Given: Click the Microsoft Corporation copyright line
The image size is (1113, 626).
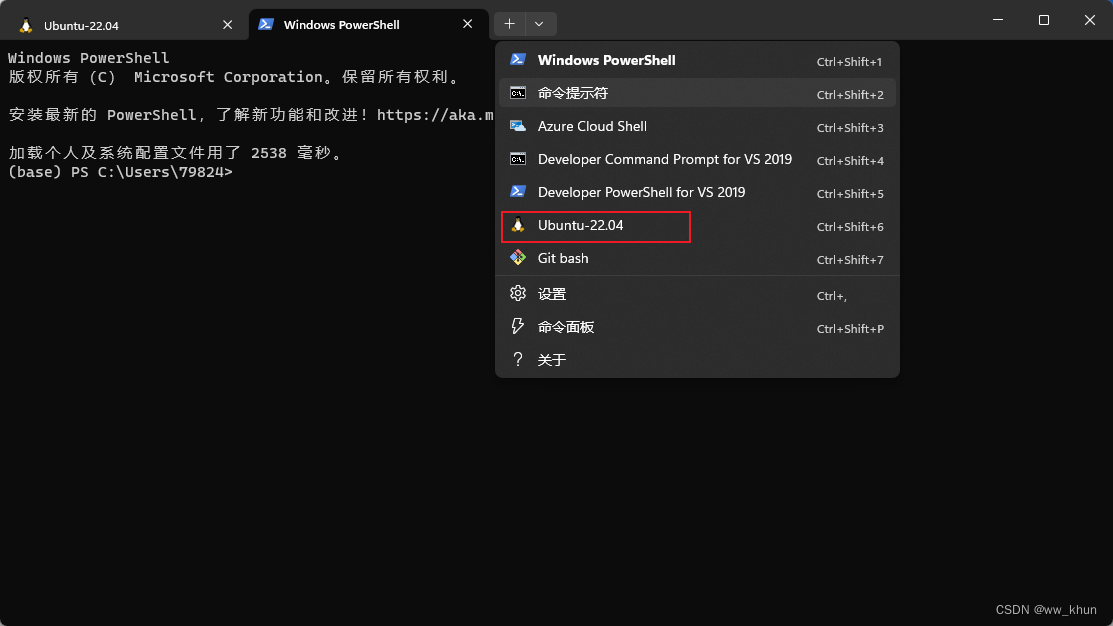Looking at the screenshot, I should [x=234, y=77].
